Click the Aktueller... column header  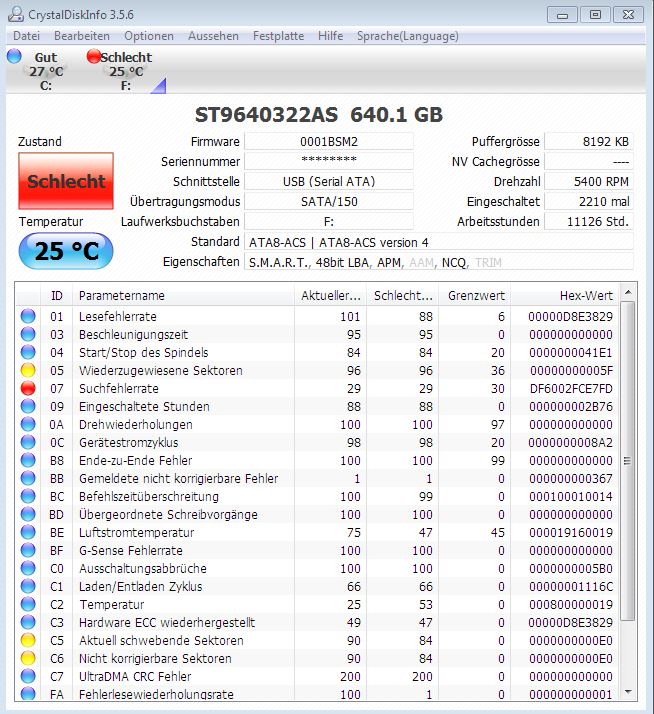pos(331,296)
